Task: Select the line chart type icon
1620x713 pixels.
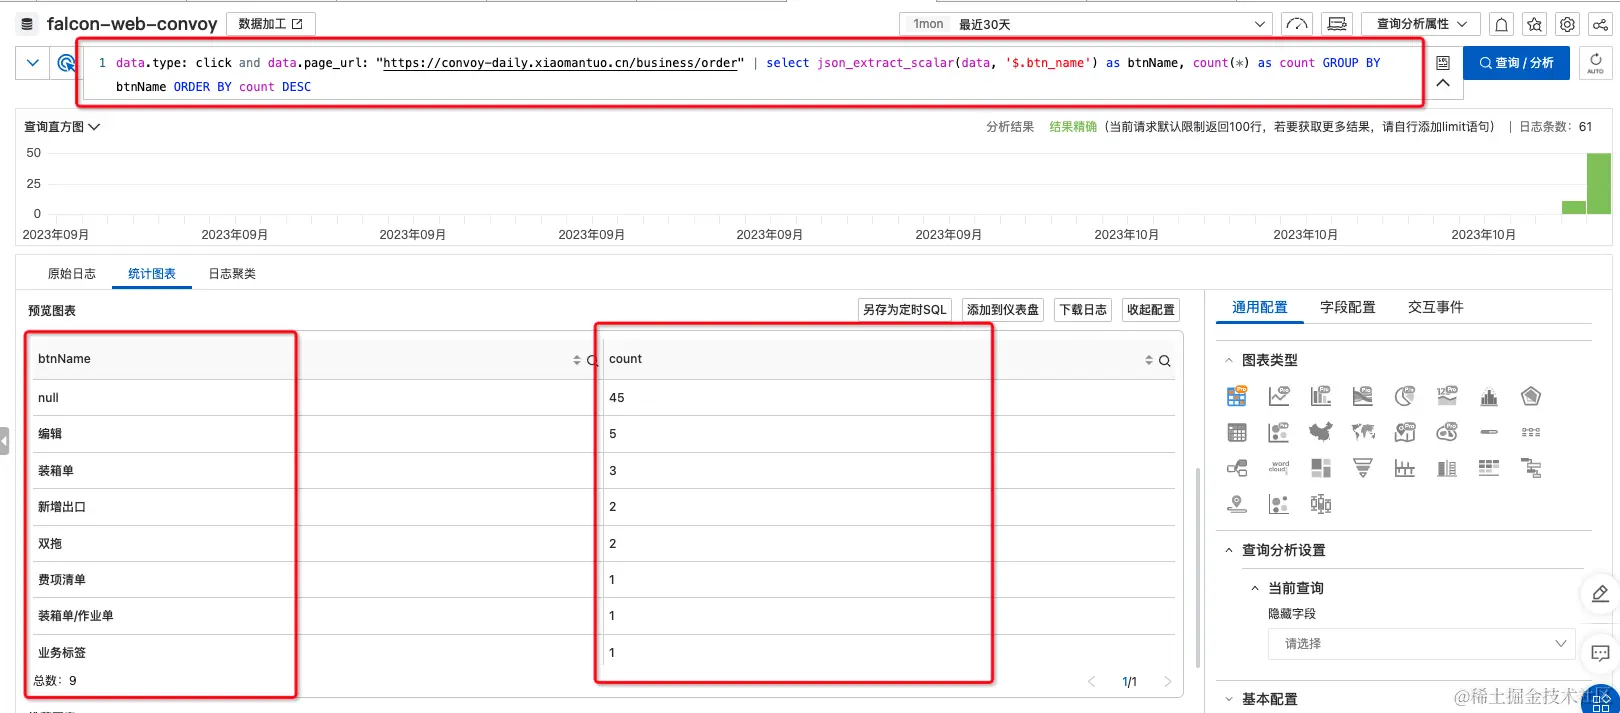Action: pos(1279,396)
